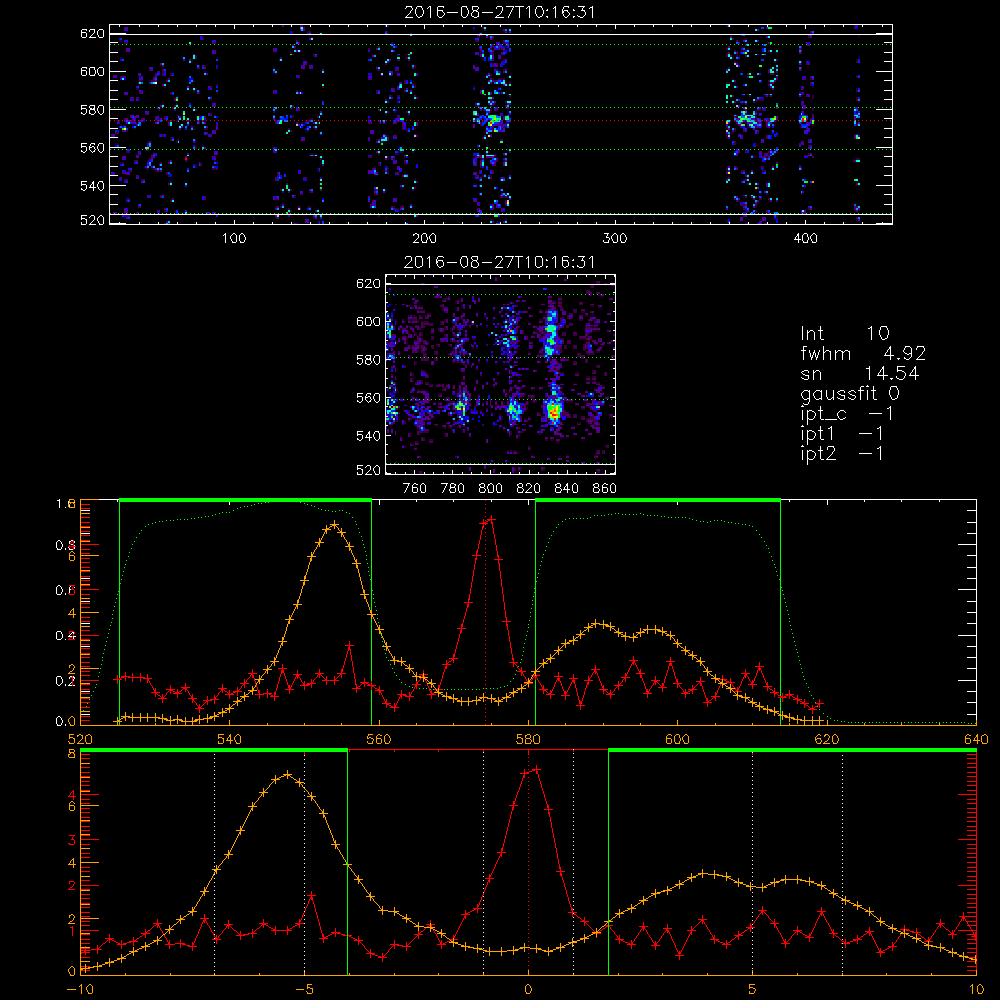Click x-axis label 5 on the bottom plot

pos(753,989)
